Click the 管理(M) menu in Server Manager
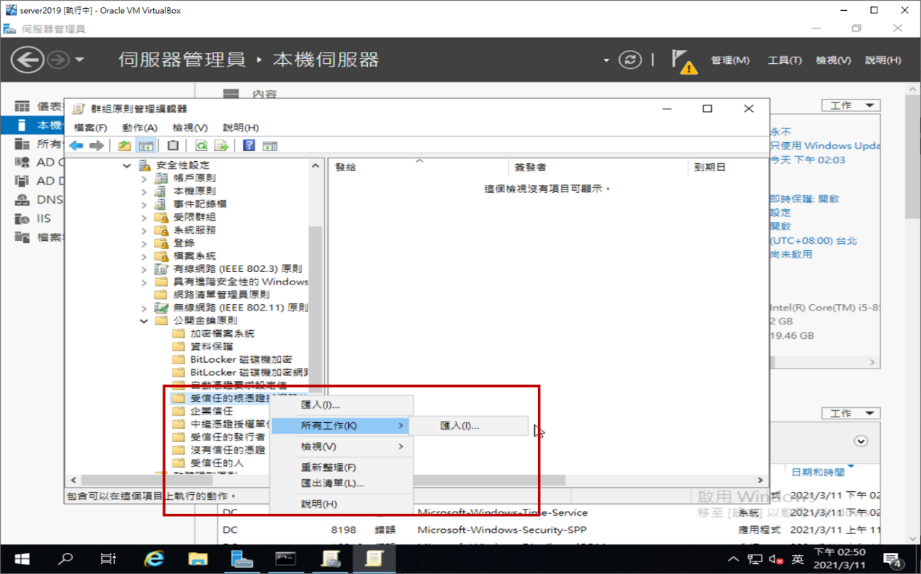921x574 pixels. click(x=730, y=60)
